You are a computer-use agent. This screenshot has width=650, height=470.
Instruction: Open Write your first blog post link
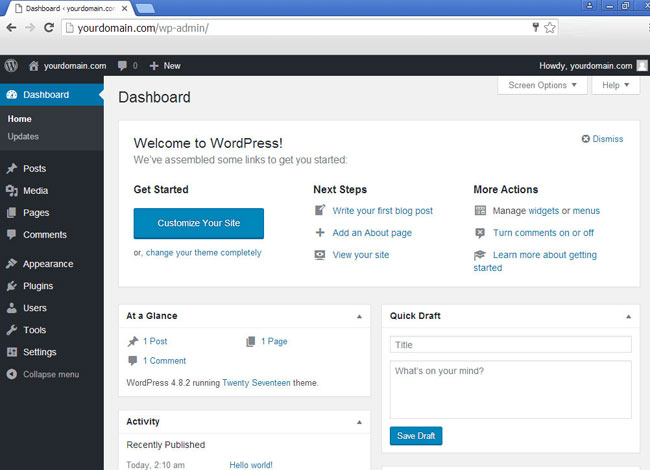pyautogui.click(x=383, y=211)
